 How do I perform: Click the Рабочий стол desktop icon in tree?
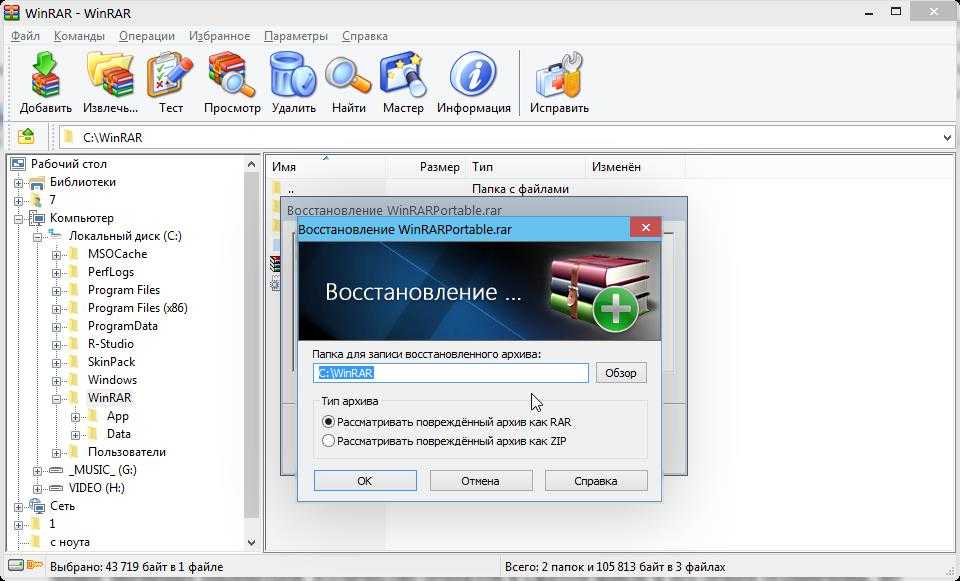18,164
